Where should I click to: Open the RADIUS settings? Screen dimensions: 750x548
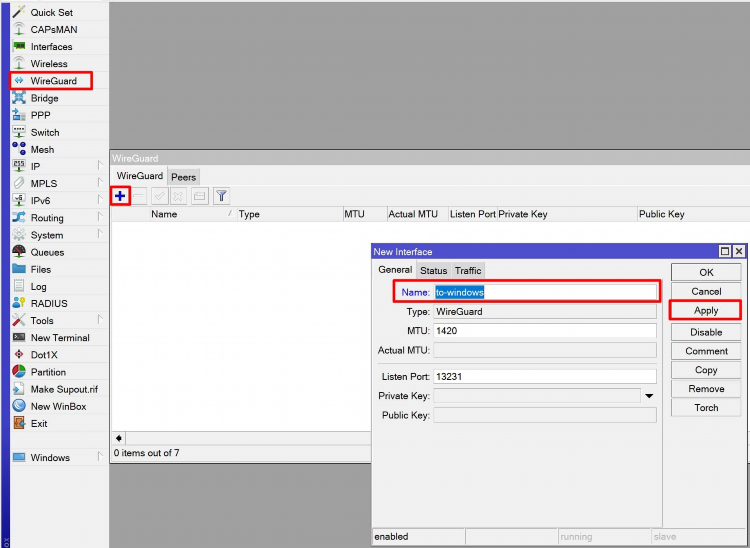tap(49, 304)
